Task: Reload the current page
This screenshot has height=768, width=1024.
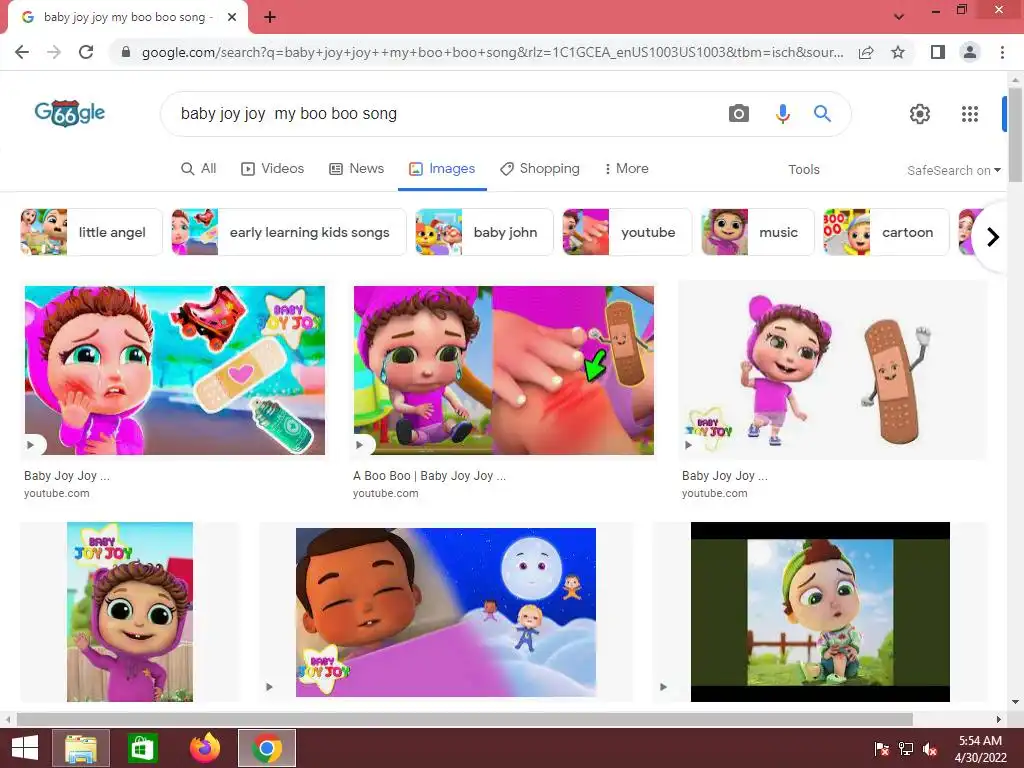Action: coord(86,52)
